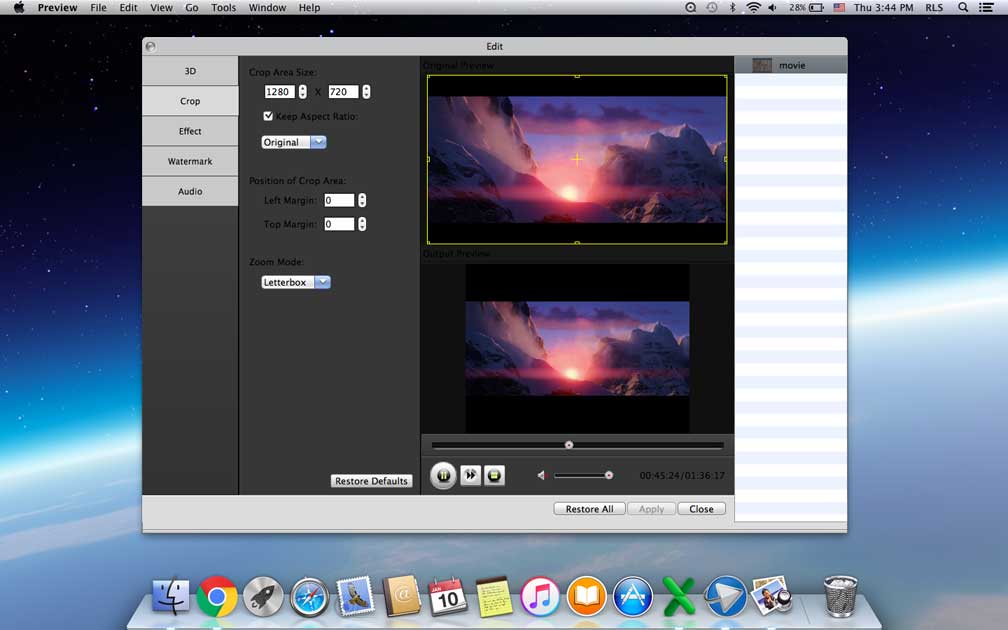Click the Left Margin input field

click(x=339, y=201)
